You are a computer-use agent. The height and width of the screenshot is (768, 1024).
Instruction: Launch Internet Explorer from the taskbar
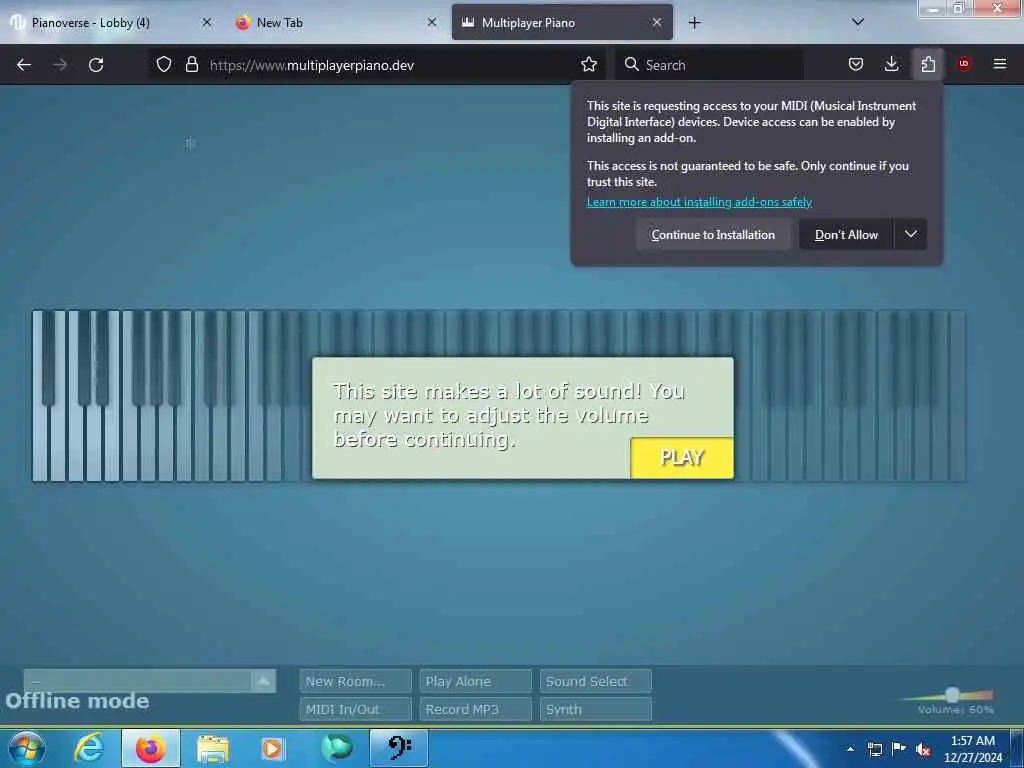coord(89,748)
